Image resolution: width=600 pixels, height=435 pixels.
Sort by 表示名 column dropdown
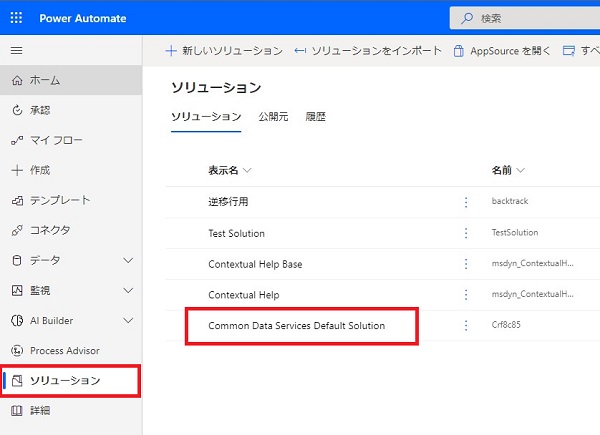[x=230, y=170]
